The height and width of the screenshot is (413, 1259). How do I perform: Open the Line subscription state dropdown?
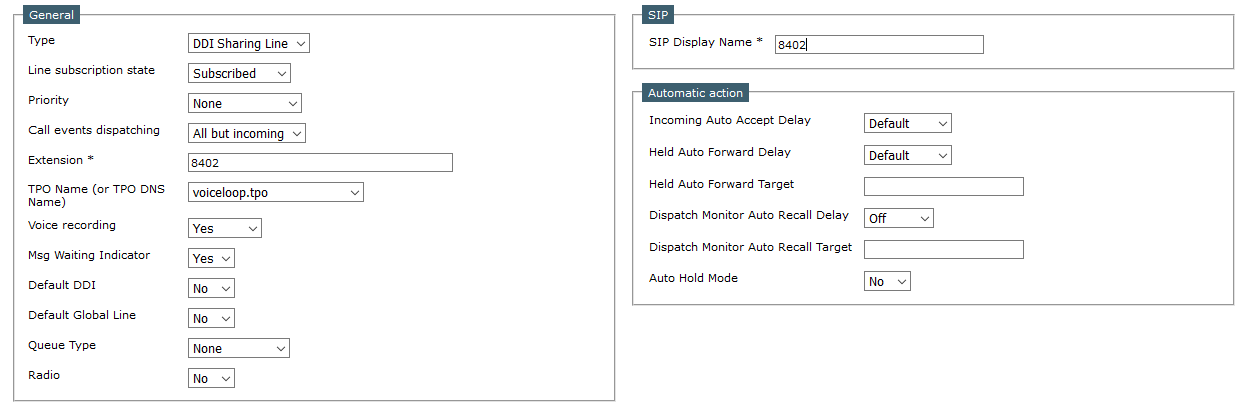coord(239,73)
